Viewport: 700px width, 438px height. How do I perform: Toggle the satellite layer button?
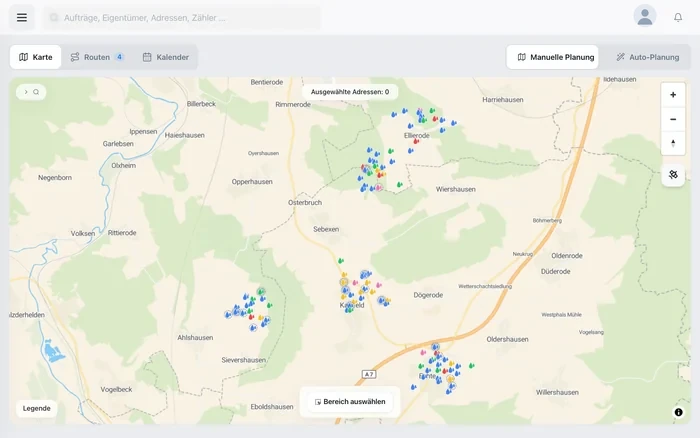coord(673,175)
